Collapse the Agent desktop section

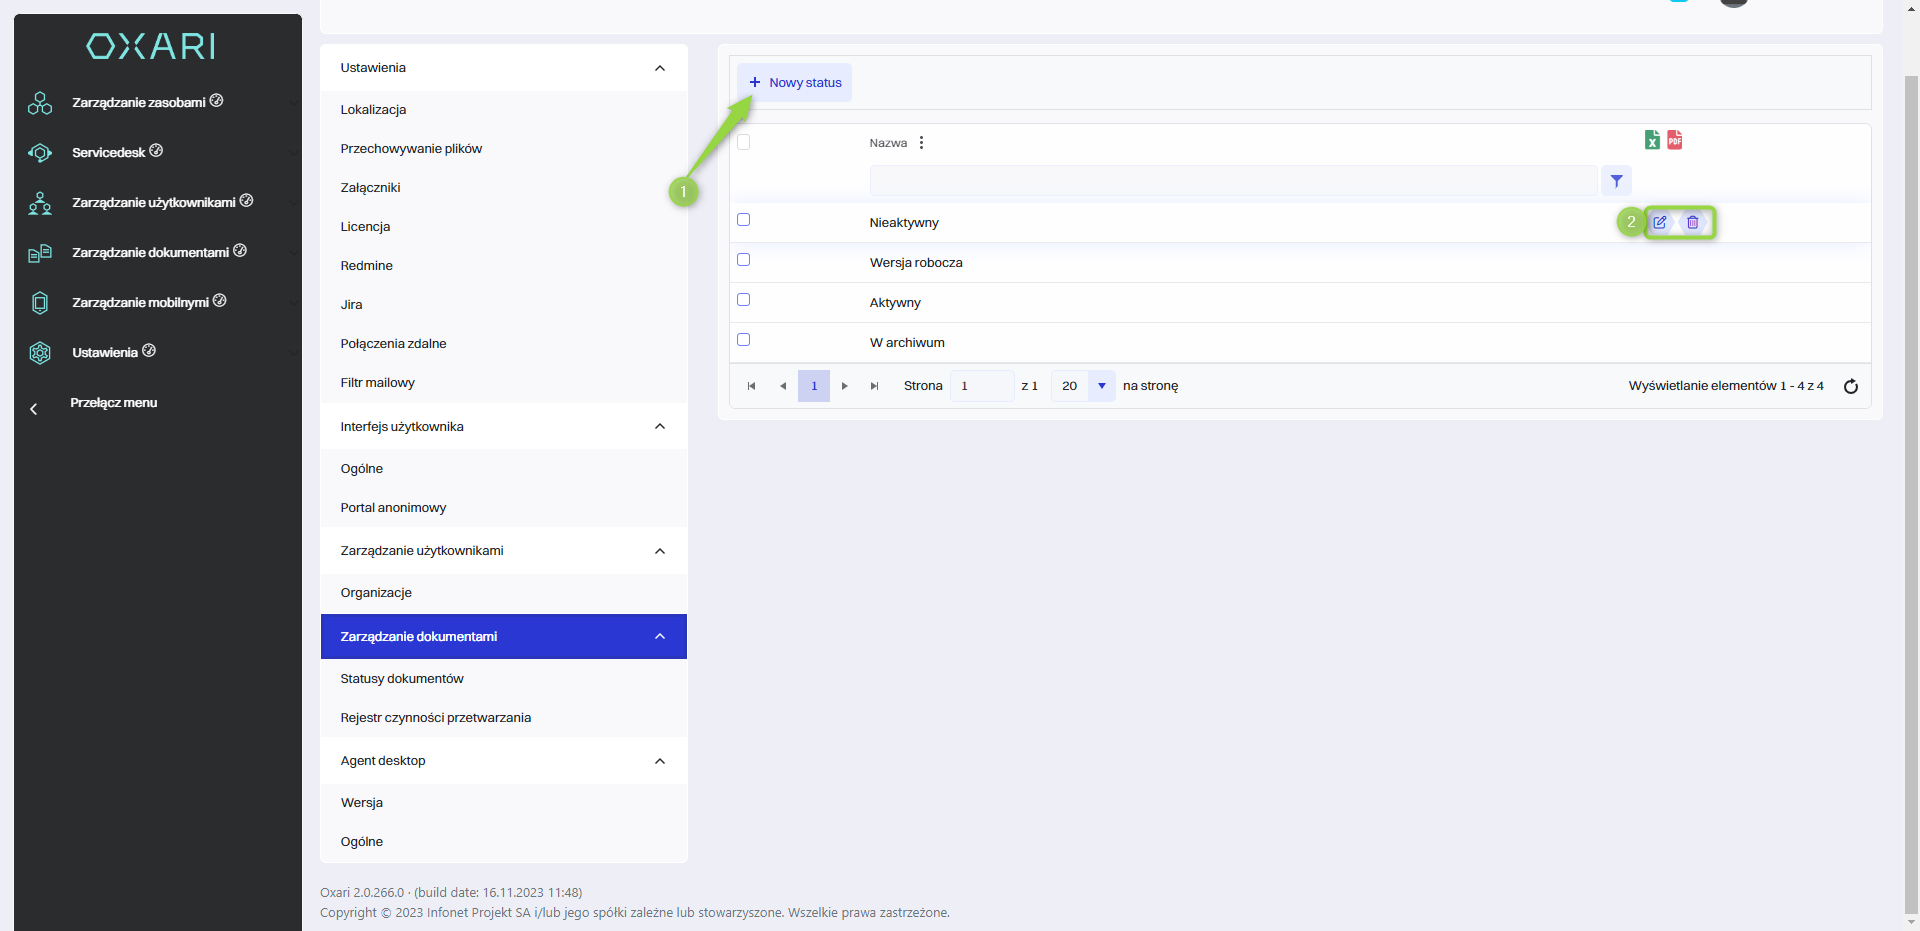pos(660,761)
